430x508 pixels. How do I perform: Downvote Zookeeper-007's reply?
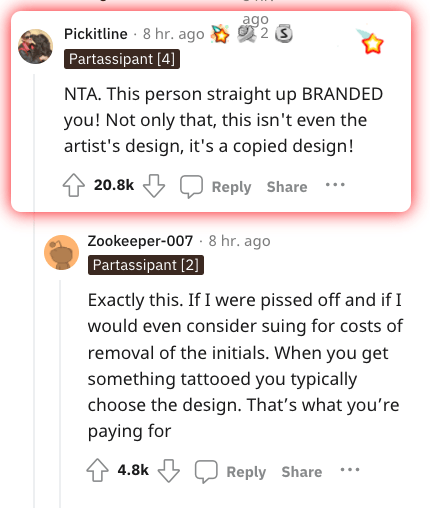coord(169,471)
